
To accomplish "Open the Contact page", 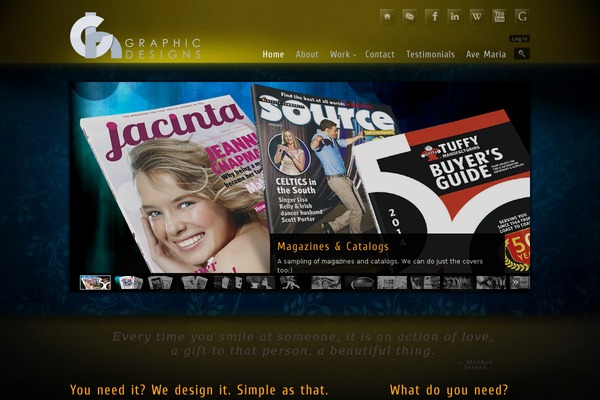I will pyautogui.click(x=380, y=54).
